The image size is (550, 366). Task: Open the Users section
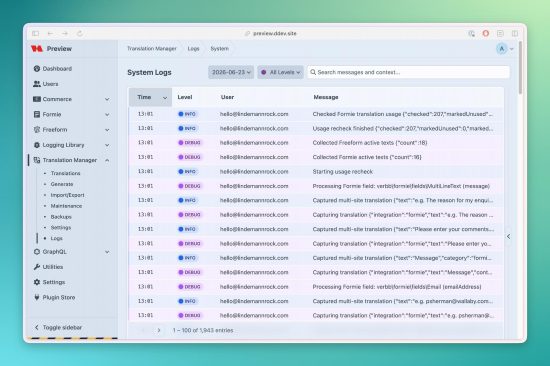pyautogui.click(x=46, y=84)
